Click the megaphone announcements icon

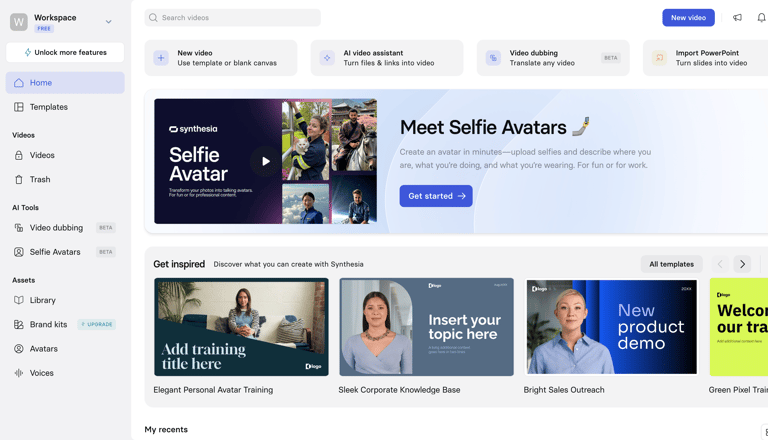click(737, 18)
